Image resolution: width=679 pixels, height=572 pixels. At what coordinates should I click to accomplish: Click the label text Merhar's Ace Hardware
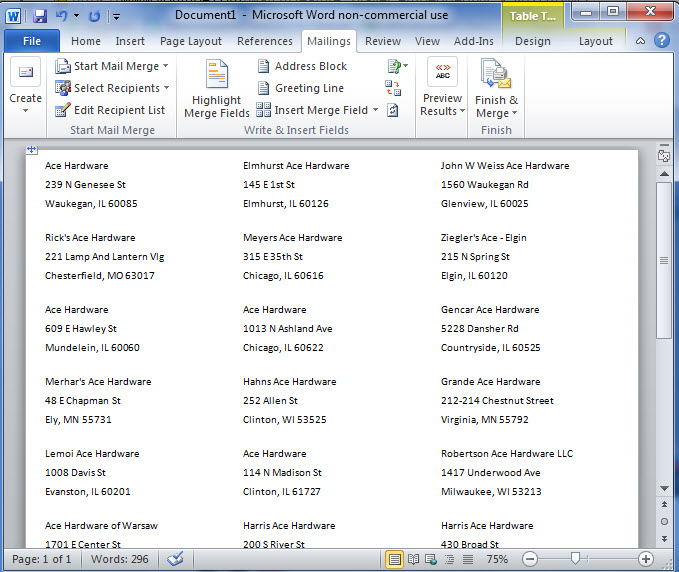click(x=98, y=382)
